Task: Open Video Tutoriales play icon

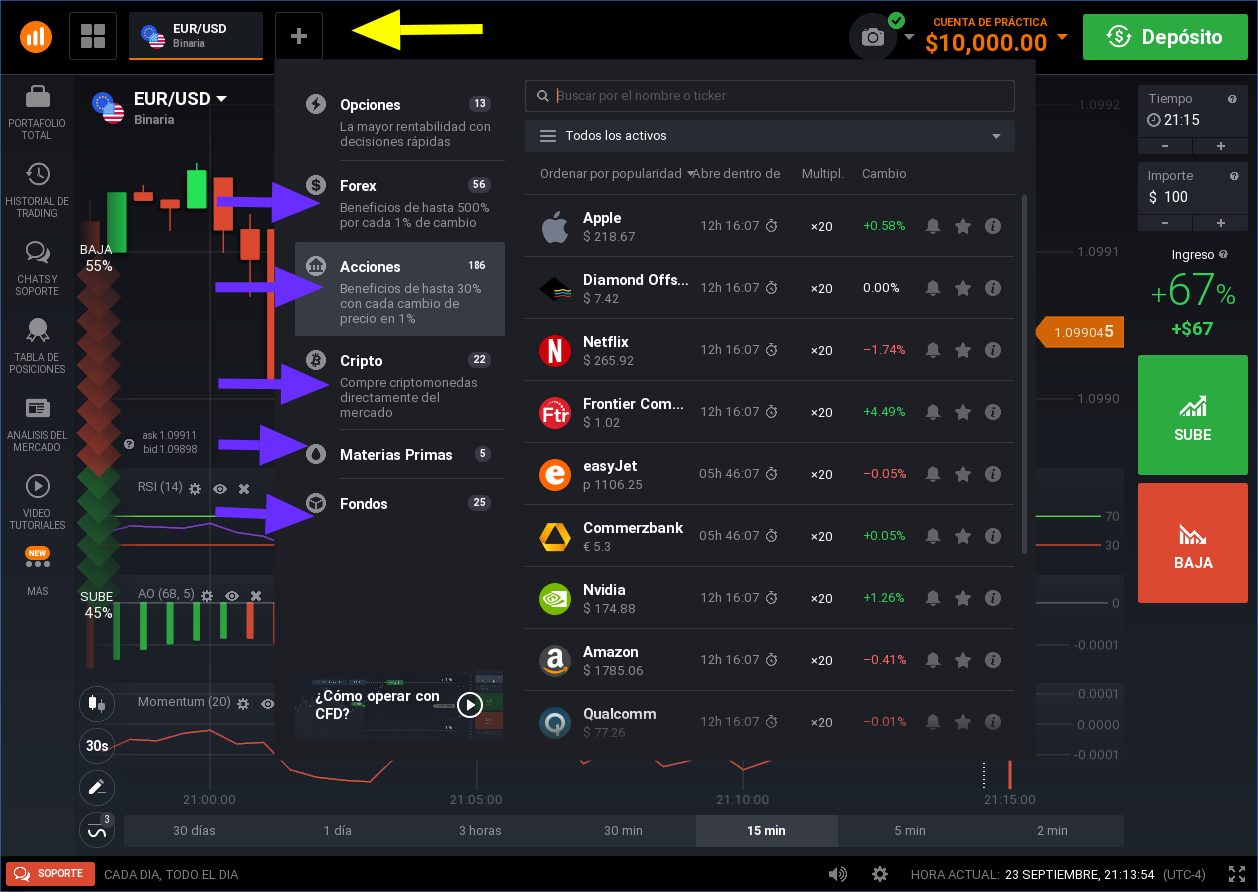Action: [38, 486]
